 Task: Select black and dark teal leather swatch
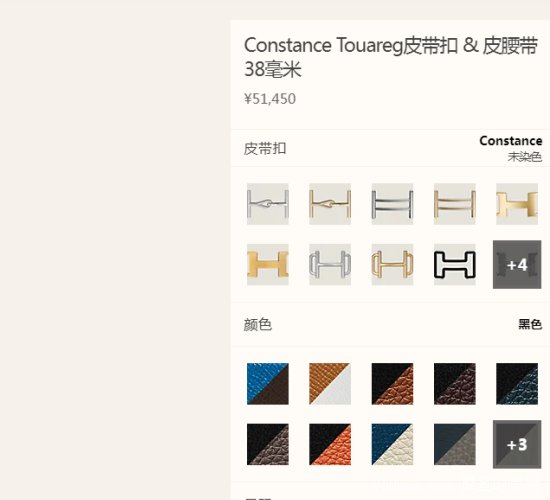pyautogui.click(x=517, y=384)
